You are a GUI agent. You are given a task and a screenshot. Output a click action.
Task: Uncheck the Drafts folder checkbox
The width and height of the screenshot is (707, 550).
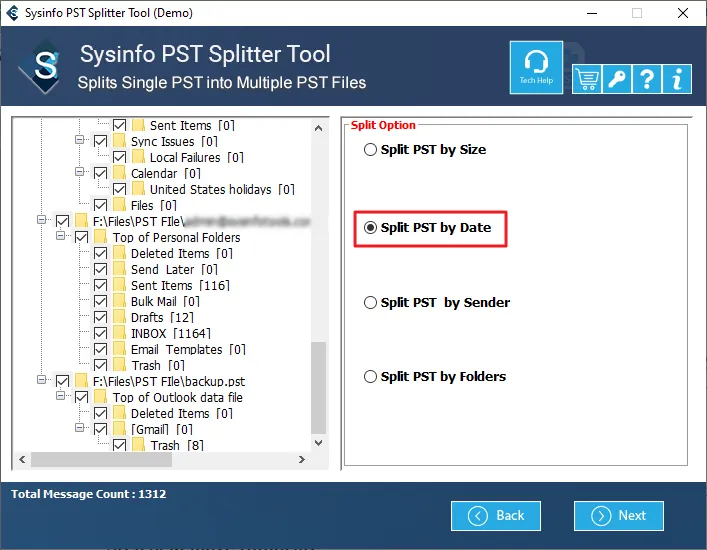click(x=100, y=317)
